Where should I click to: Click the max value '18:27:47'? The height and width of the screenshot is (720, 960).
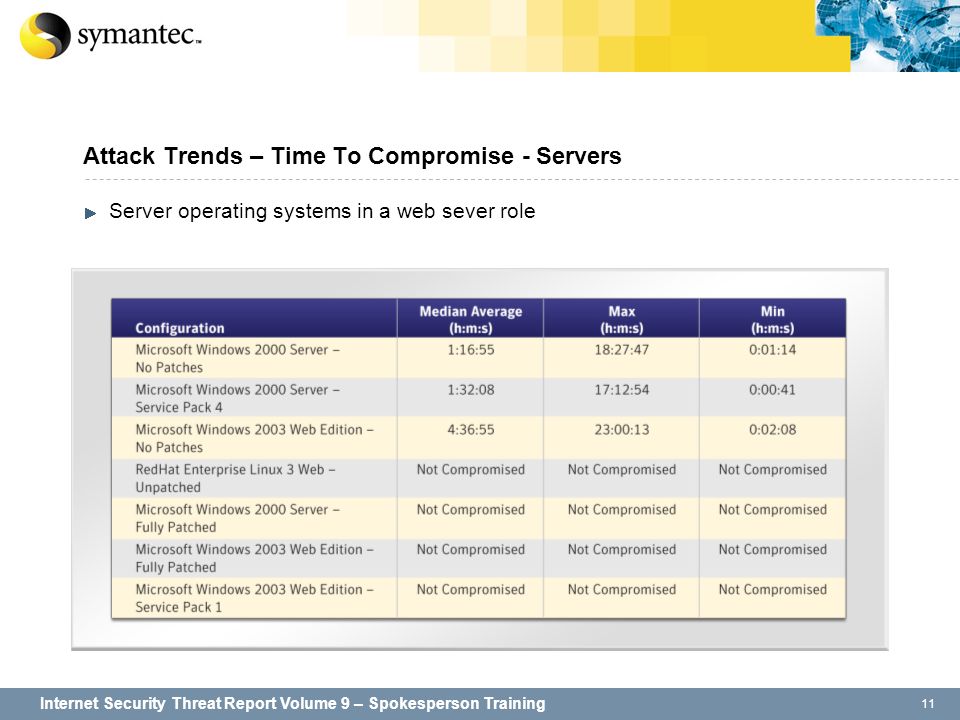[621, 350]
